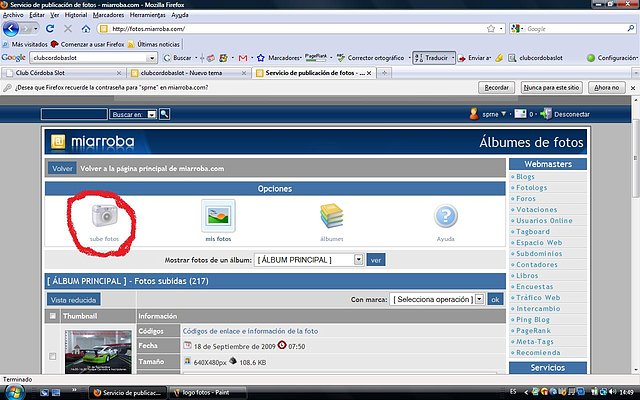
Task: Click the ver album button
Action: point(376,260)
